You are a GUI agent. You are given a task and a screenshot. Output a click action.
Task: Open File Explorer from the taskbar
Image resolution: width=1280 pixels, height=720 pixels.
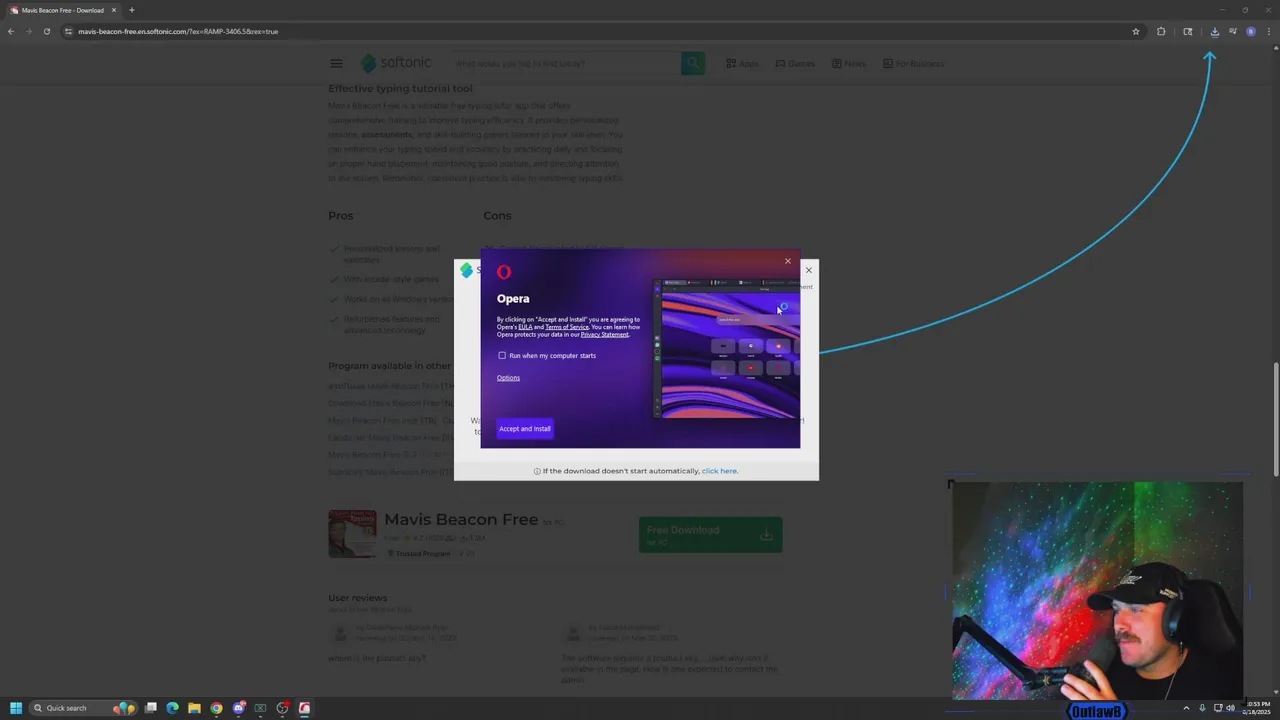tap(195, 708)
